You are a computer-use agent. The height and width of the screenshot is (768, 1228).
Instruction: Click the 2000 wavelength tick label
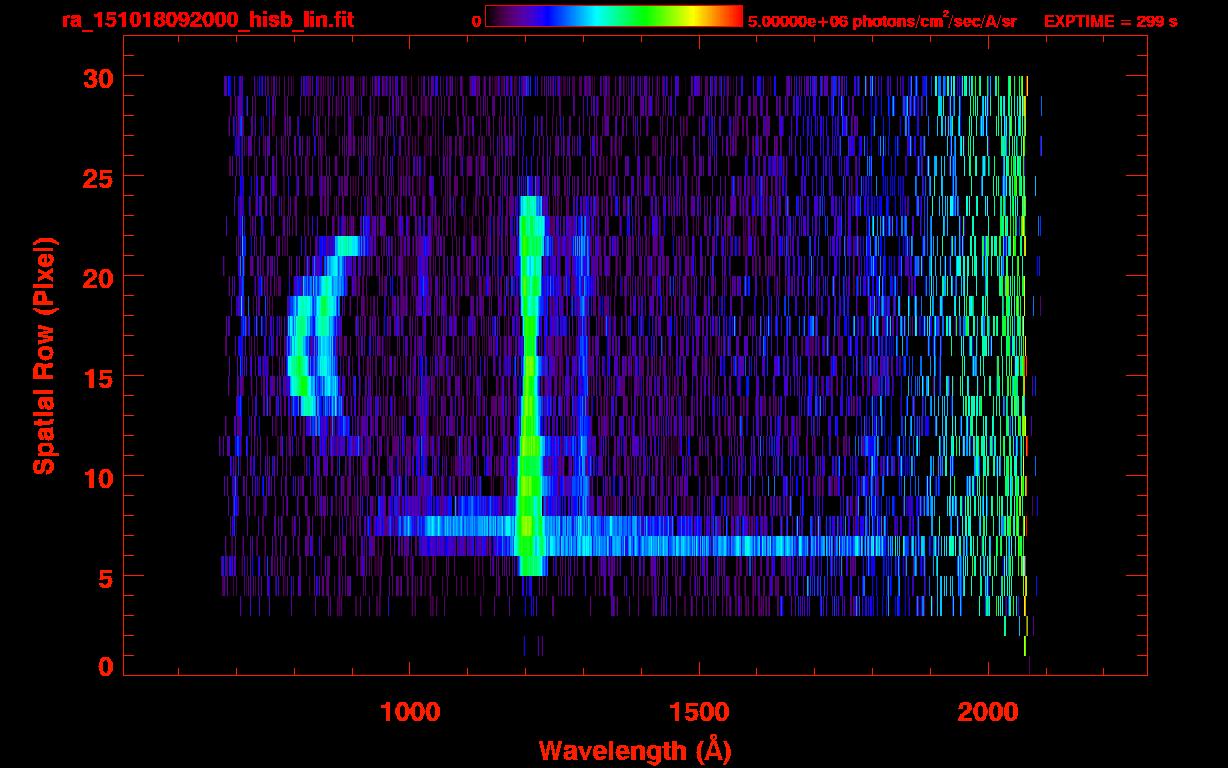coord(988,712)
